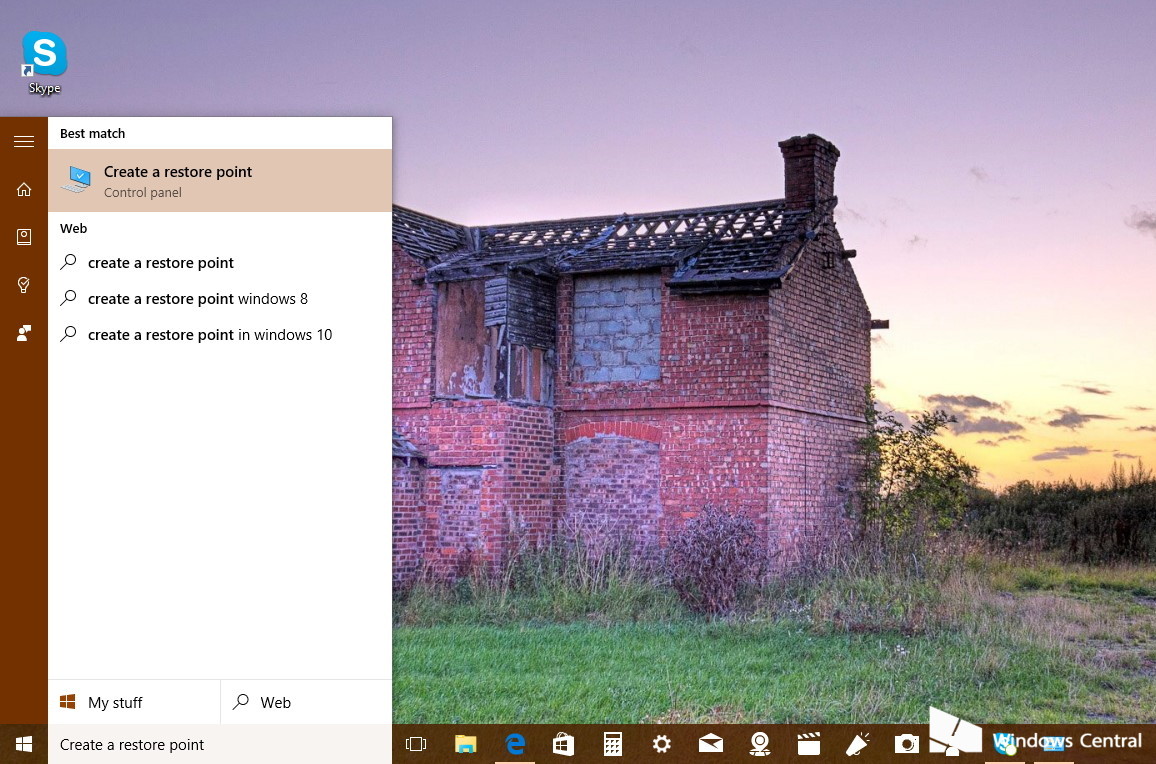
Task: Choose 'create a restore point in windows 10' suggestion
Action: pyautogui.click(x=209, y=335)
